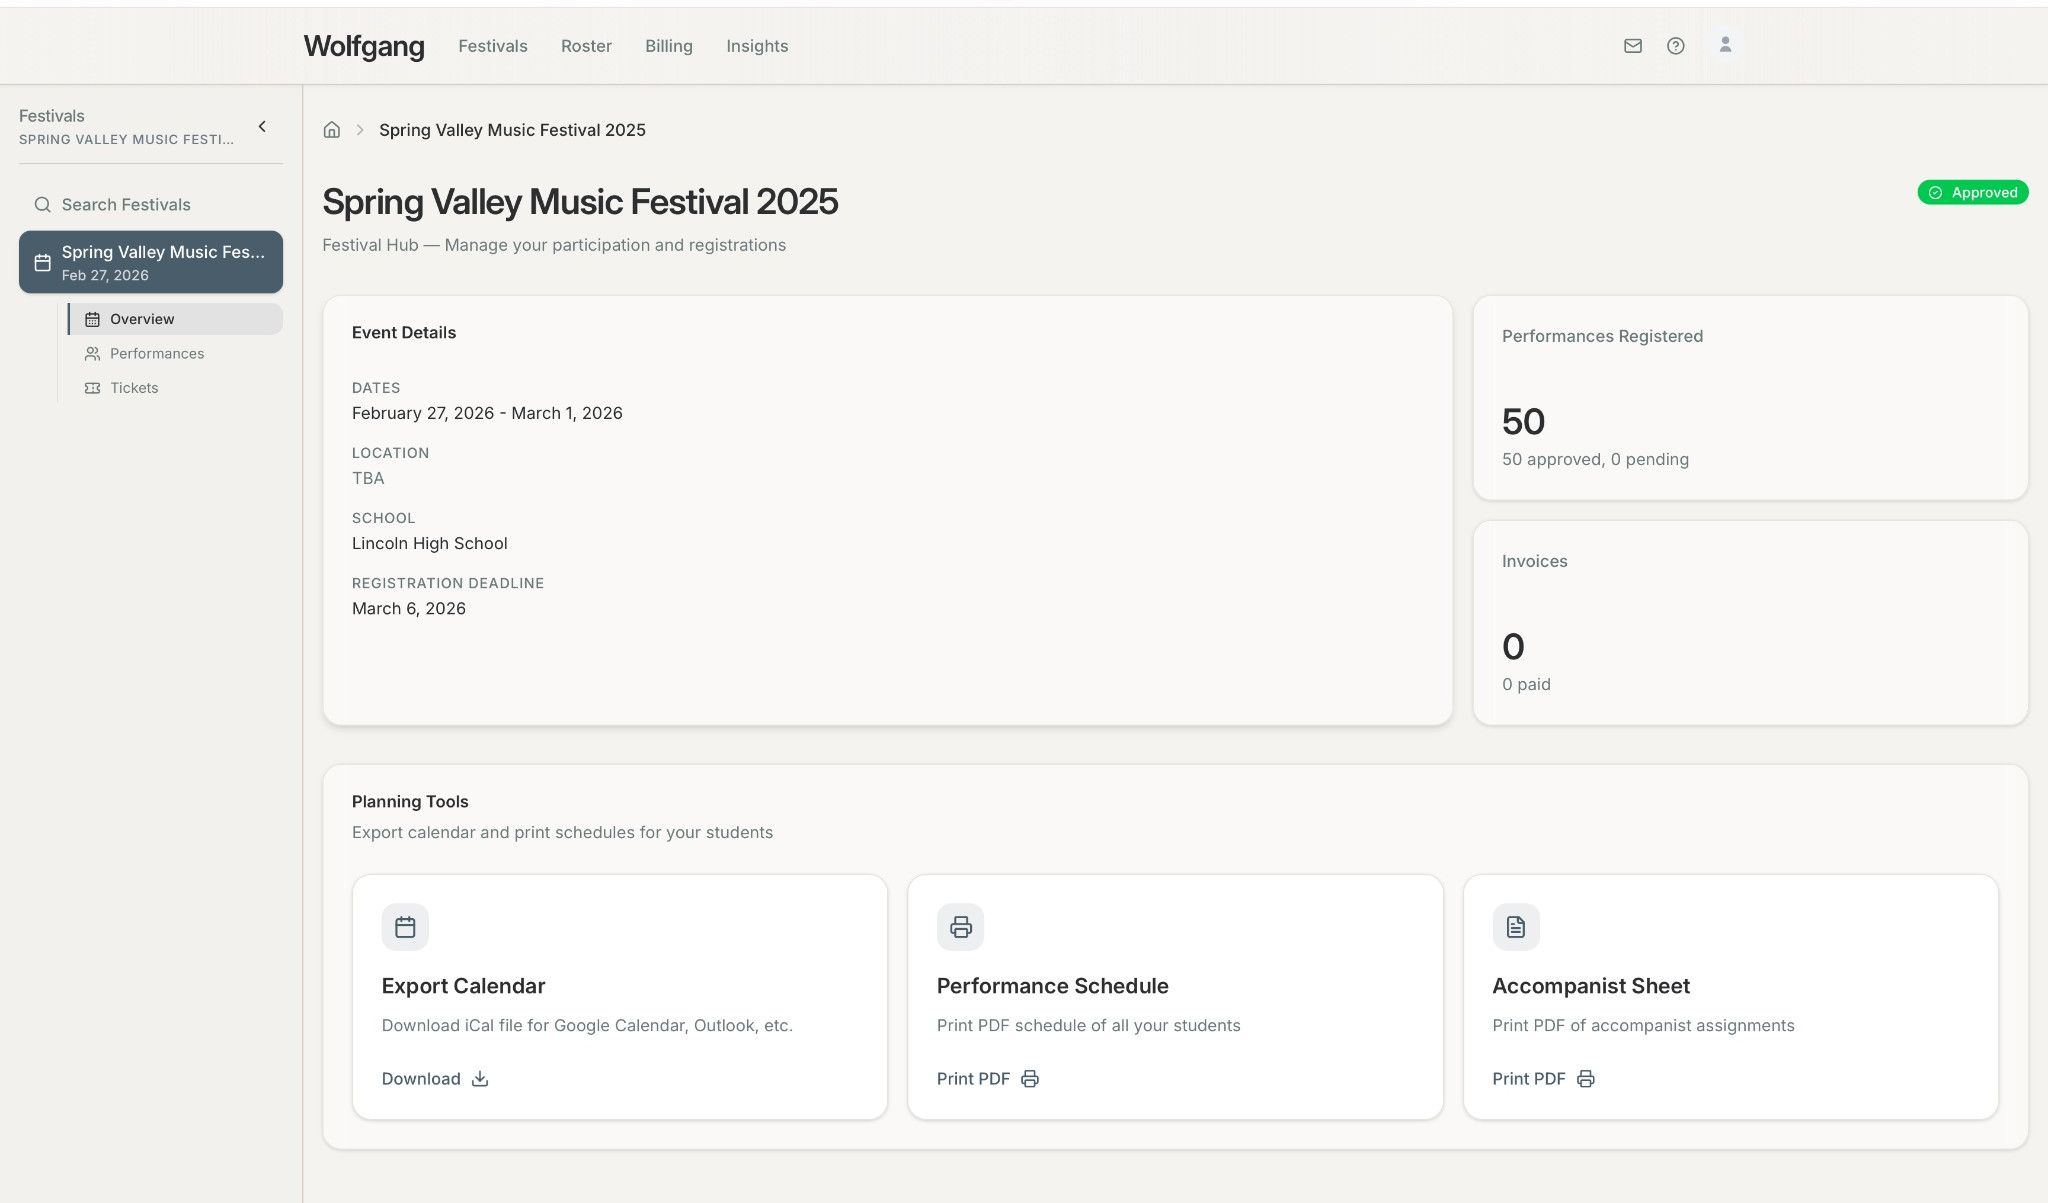Click the Approved status badge
2048x1203 pixels.
(1970, 192)
